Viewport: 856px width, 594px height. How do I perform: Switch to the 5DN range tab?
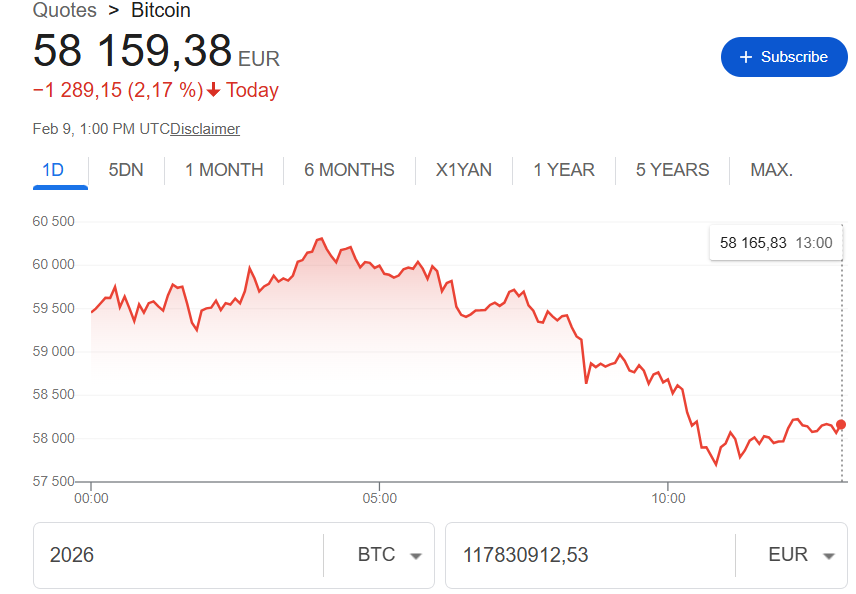tap(126, 170)
